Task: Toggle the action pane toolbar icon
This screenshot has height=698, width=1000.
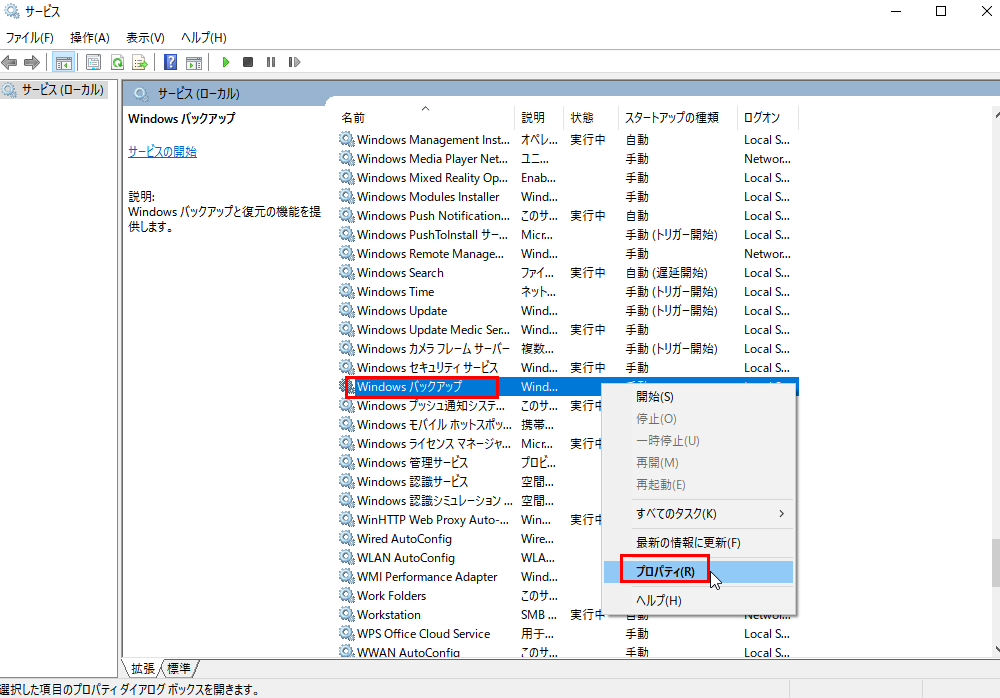Action: pyautogui.click(x=194, y=62)
